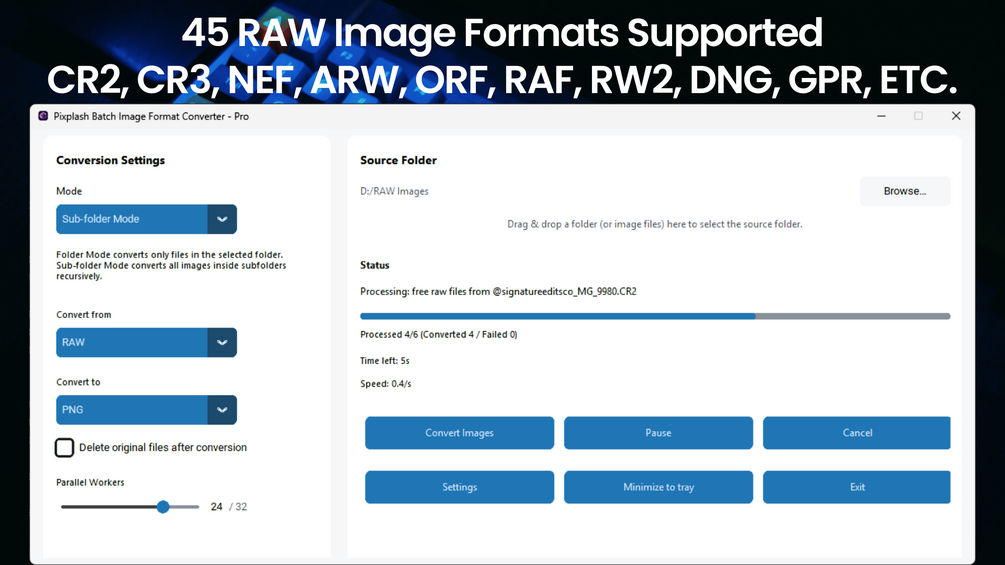Click the disabled maximize window button
This screenshot has width=1005, height=565.
tap(918, 116)
